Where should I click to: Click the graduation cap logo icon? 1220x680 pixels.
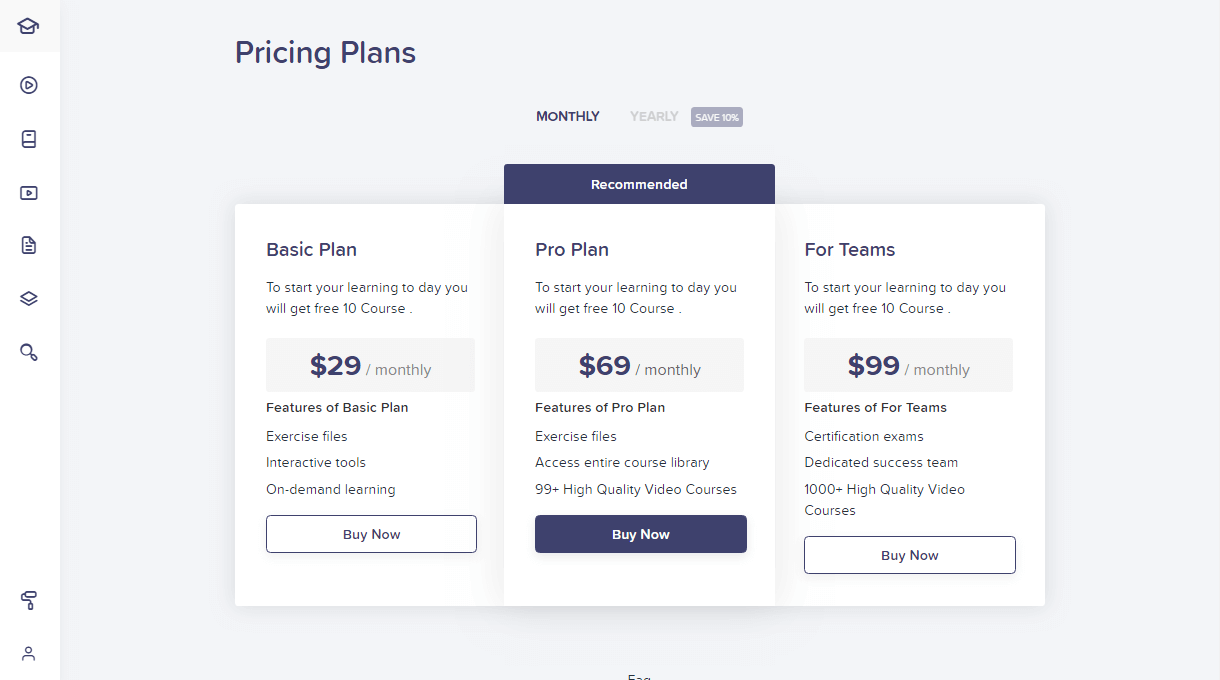(x=29, y=26)
